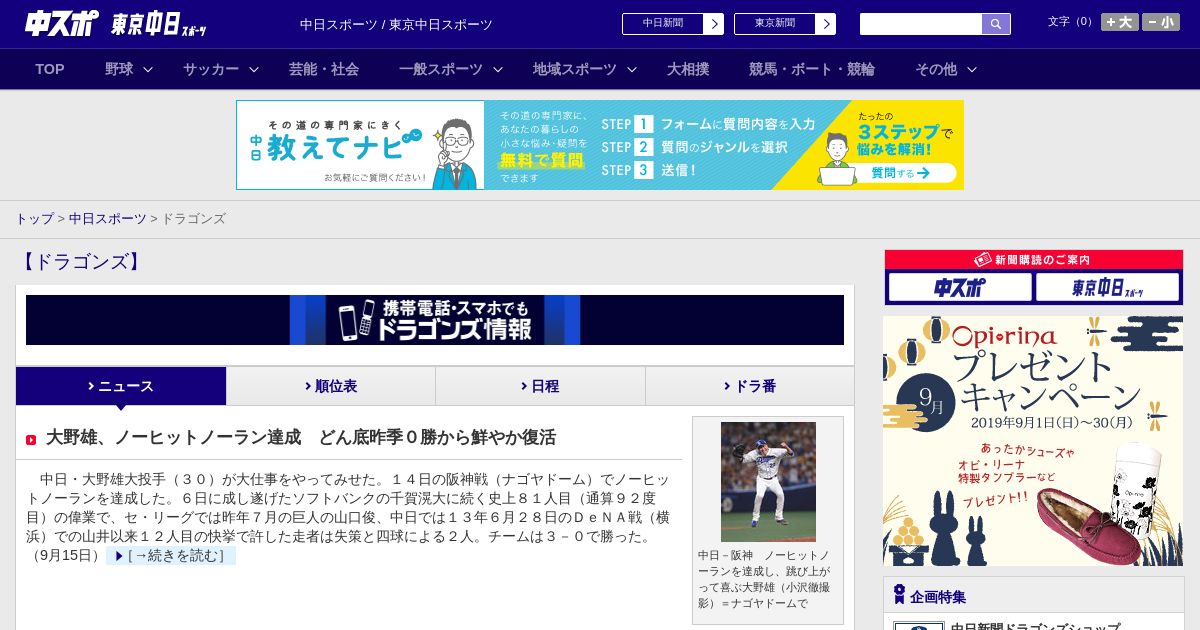This screenshot has width=1200, height=630.
Task: Click the 企画特集 medal icon
Action: 899,595
